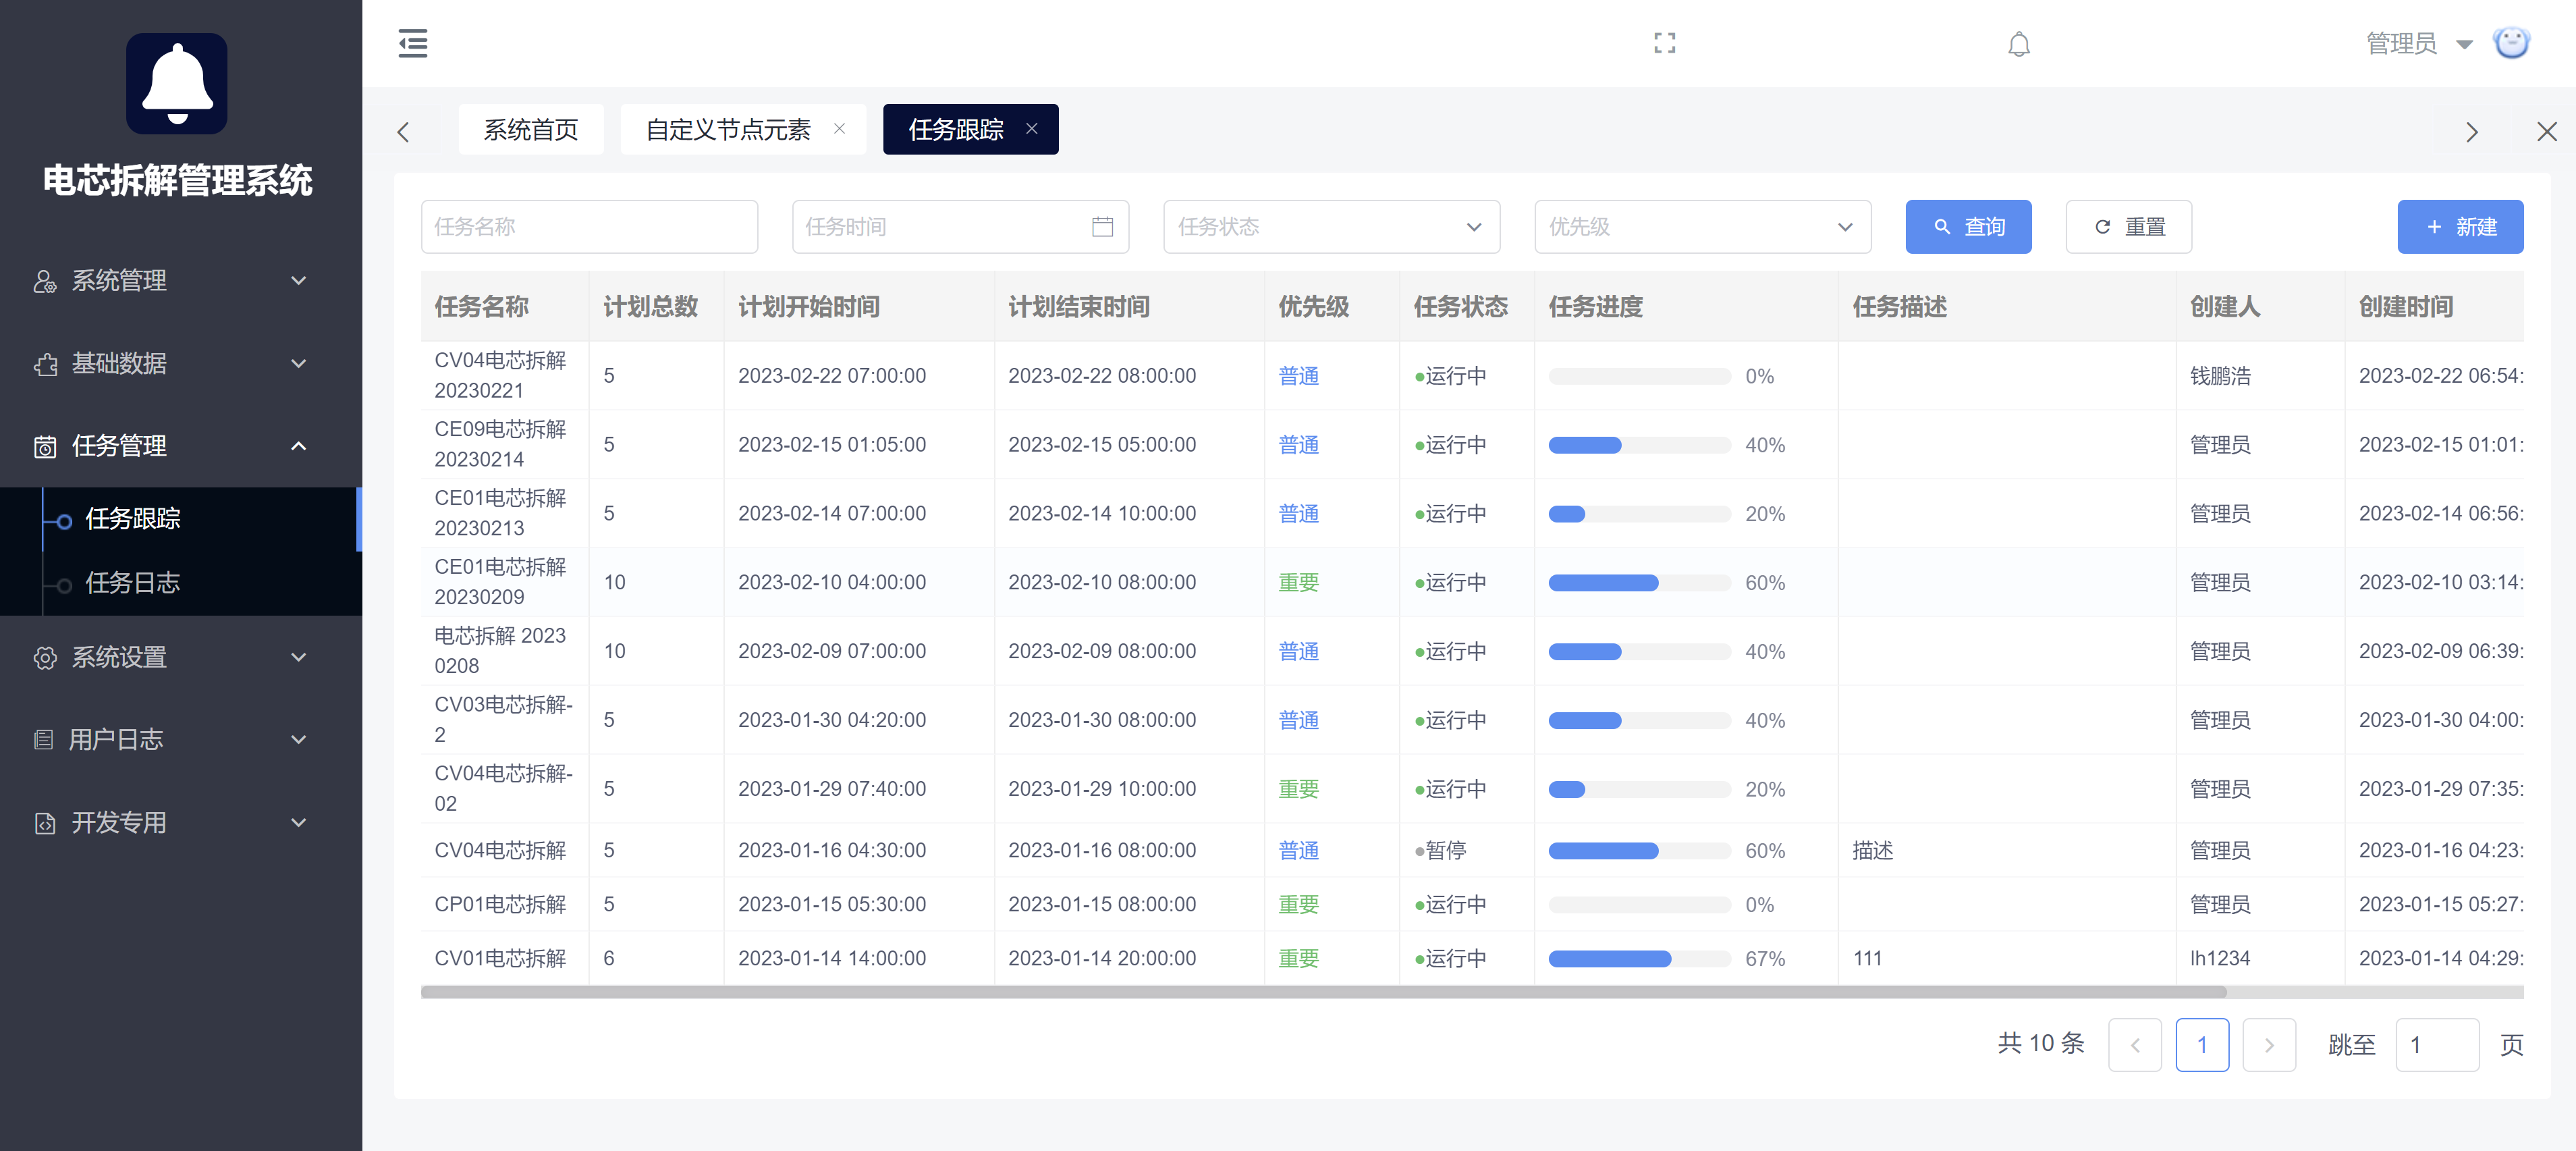Click the 描述 description cell
Screen dimensions: 2576x1151
coord(1872,851)
